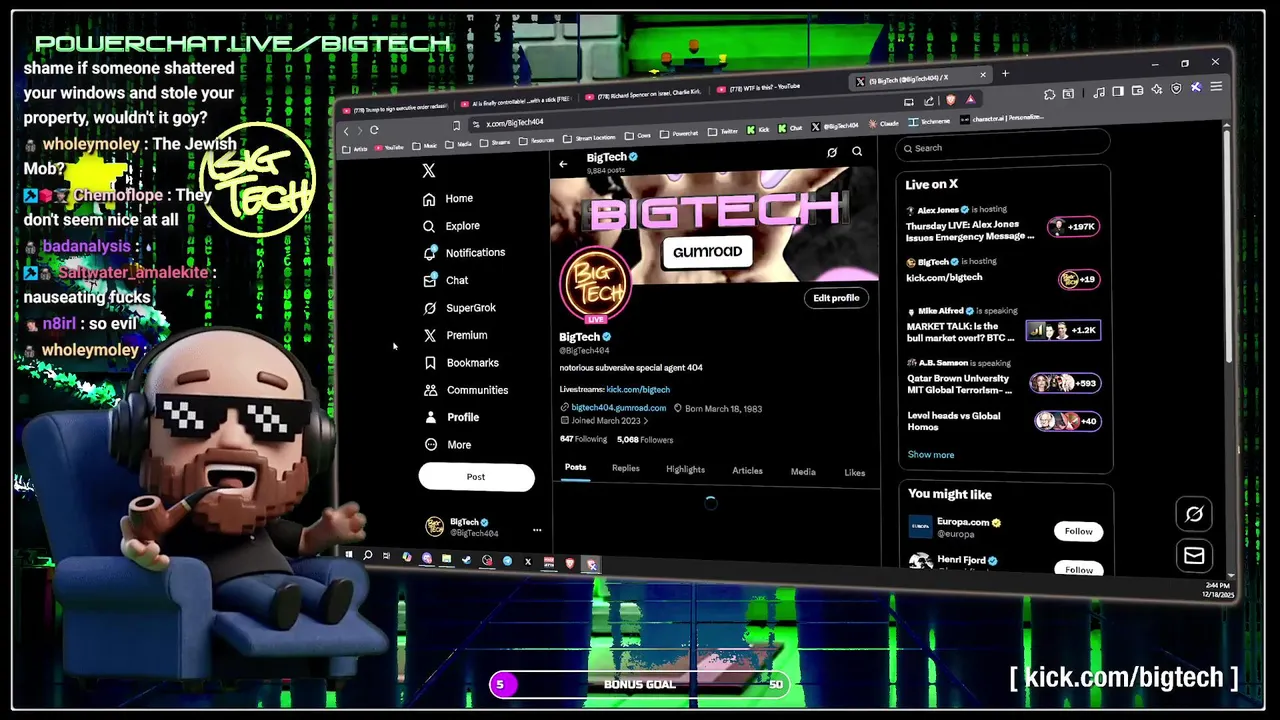Viewport: 1280px width, 720px height.
Task: Click Windows Start button on taskbar
Action: point(349,554)
